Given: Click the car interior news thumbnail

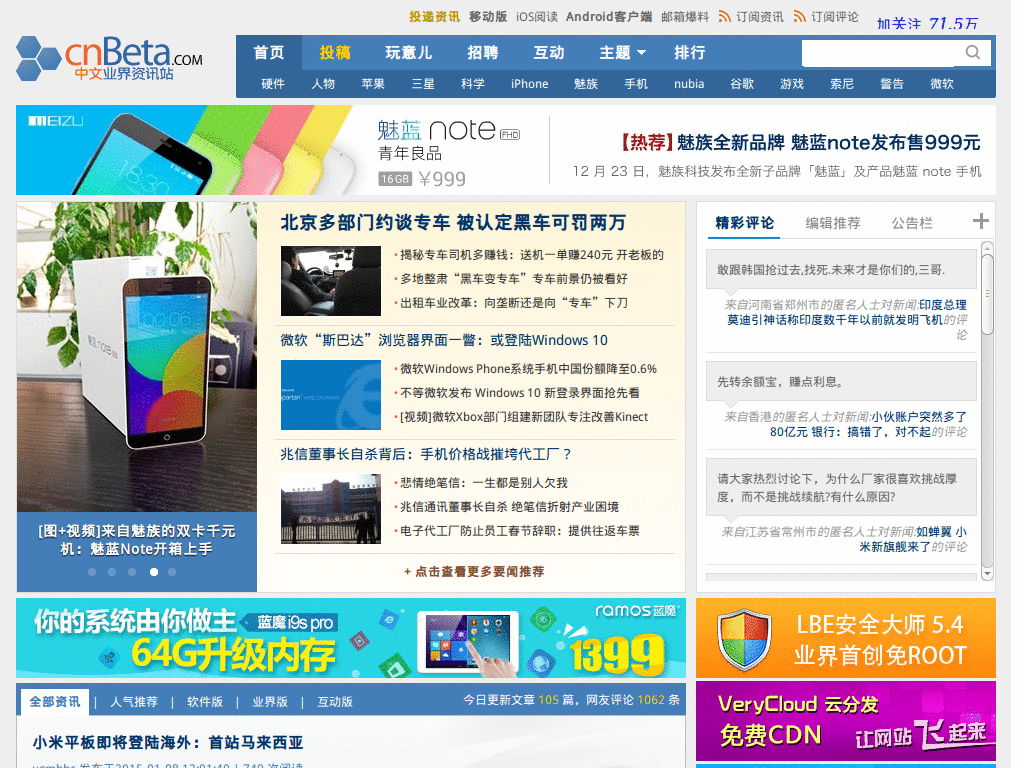Looking at the screenshot, I should [330, 281].
